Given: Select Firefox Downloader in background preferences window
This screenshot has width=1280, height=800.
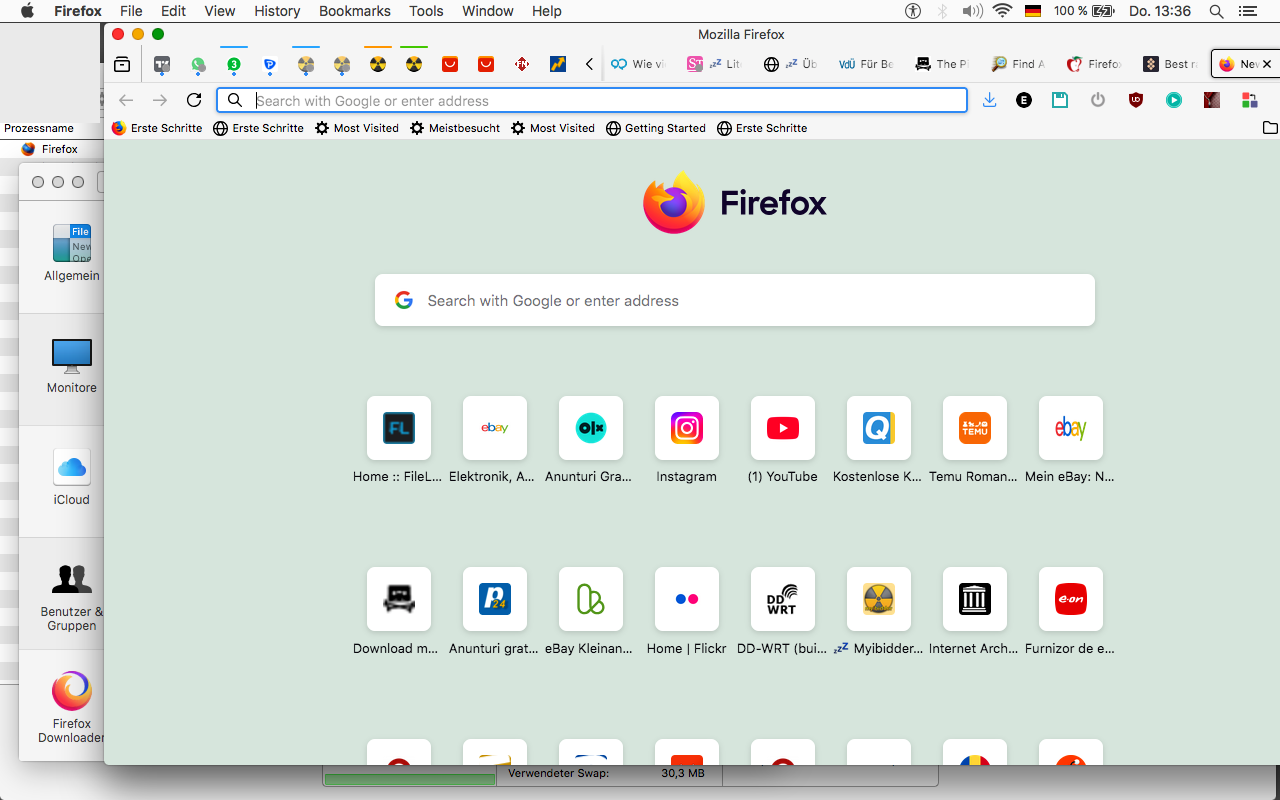Looking at the screenshot, I should coord(72,708).
